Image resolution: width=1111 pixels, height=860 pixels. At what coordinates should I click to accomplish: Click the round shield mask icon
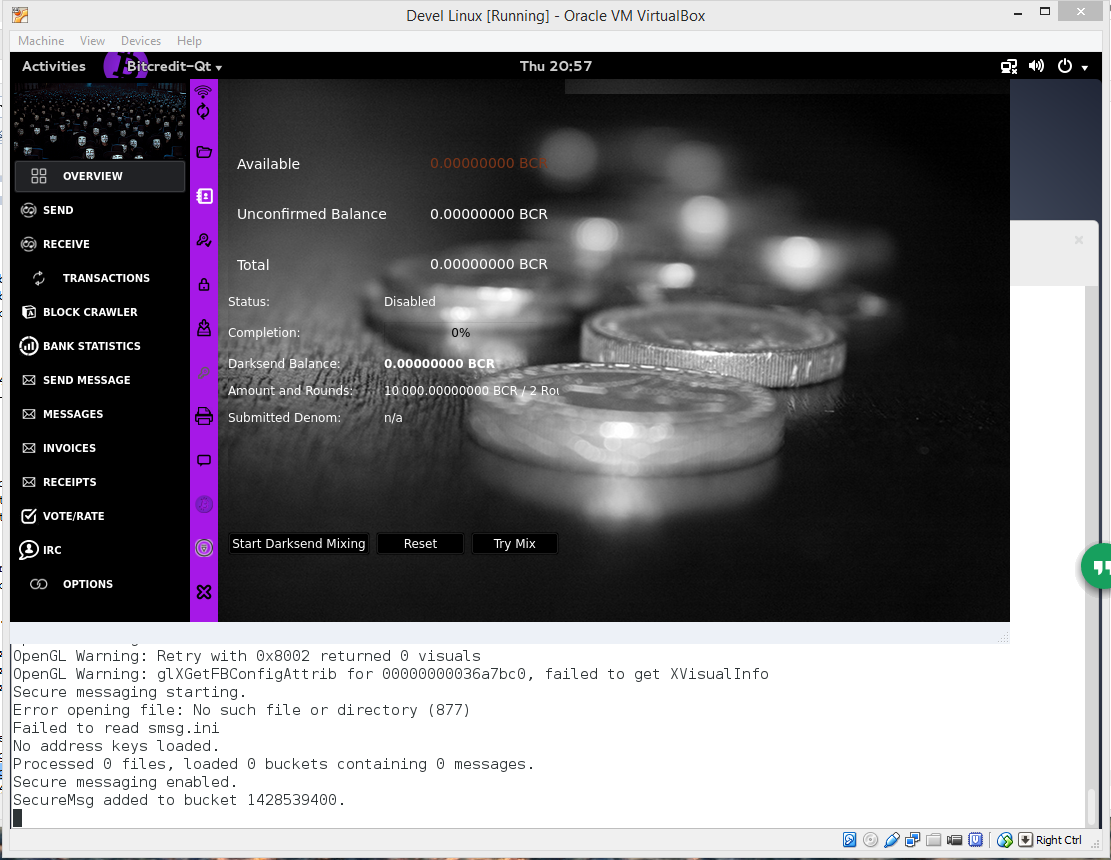[x=204, y=548]
